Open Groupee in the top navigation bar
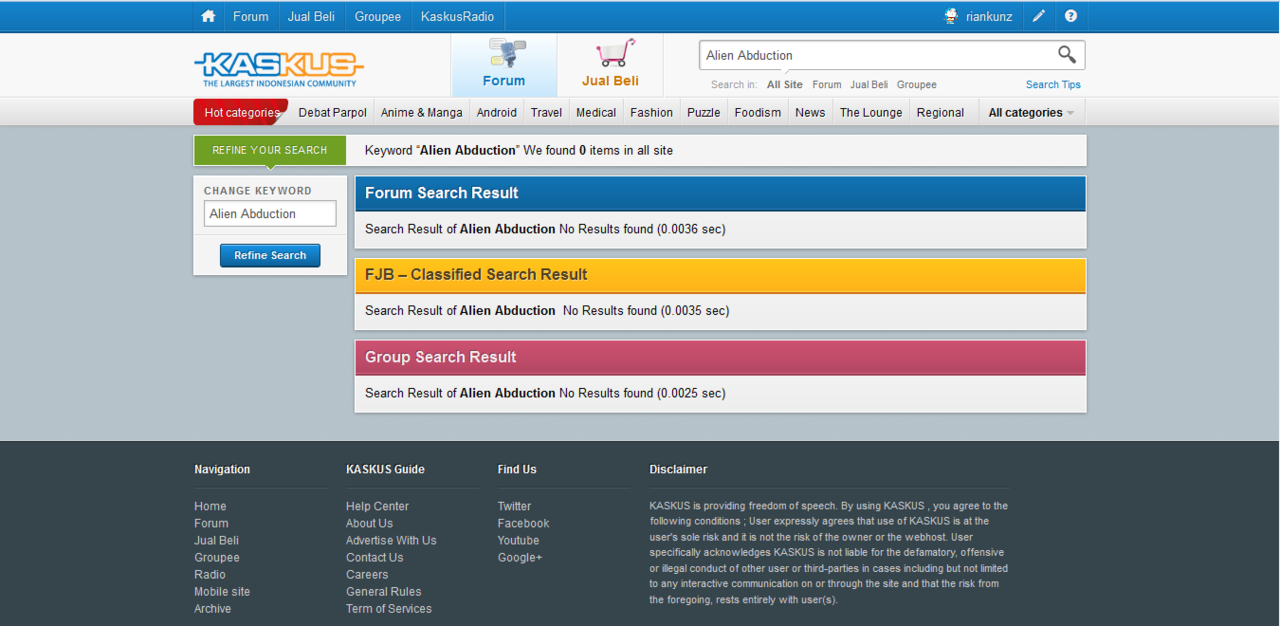The height and width of the screenshot is (626, 1280). (378, 16)
